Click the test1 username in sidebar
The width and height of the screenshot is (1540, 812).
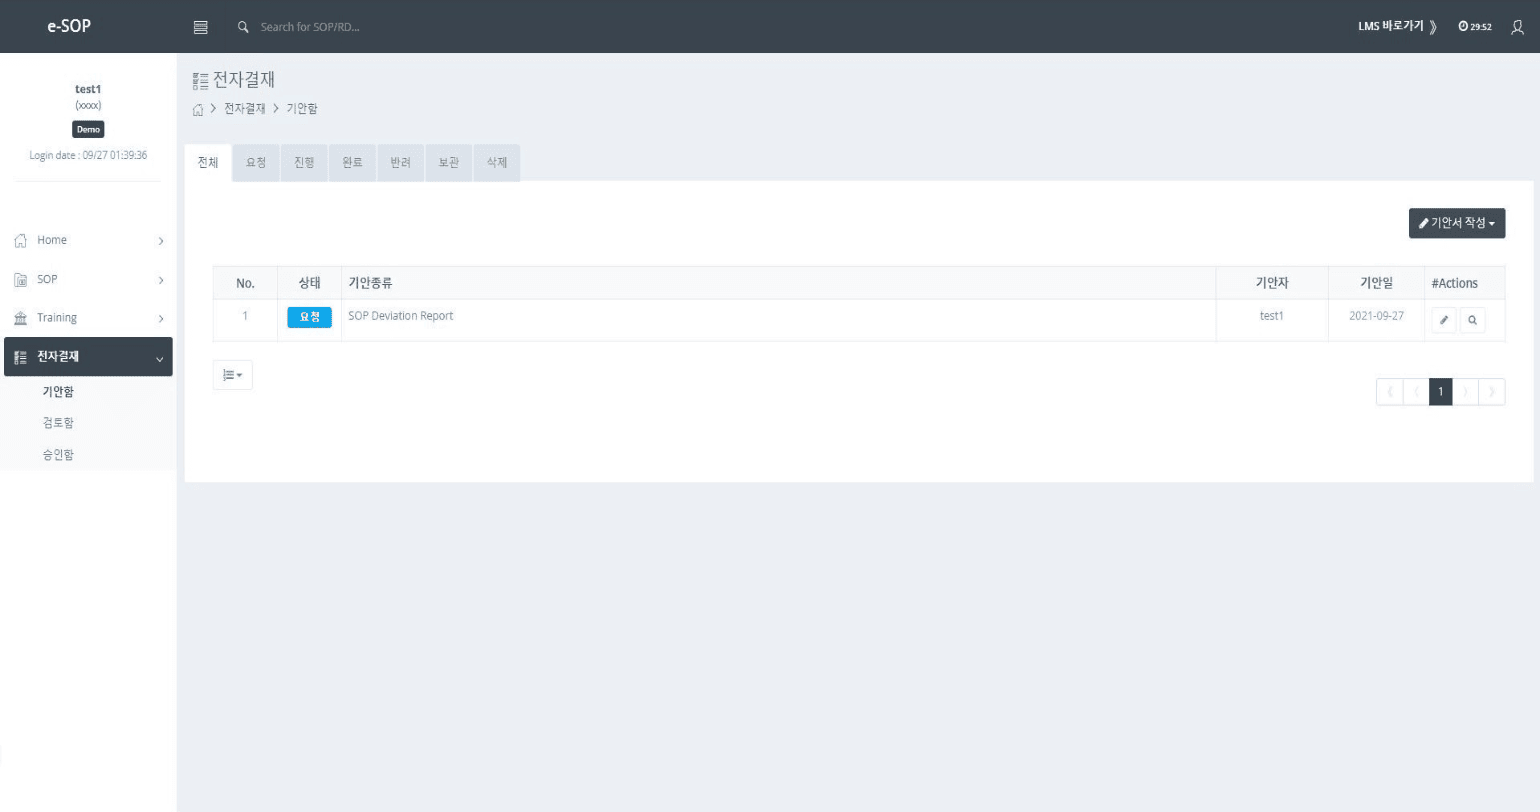coord(88,89)
